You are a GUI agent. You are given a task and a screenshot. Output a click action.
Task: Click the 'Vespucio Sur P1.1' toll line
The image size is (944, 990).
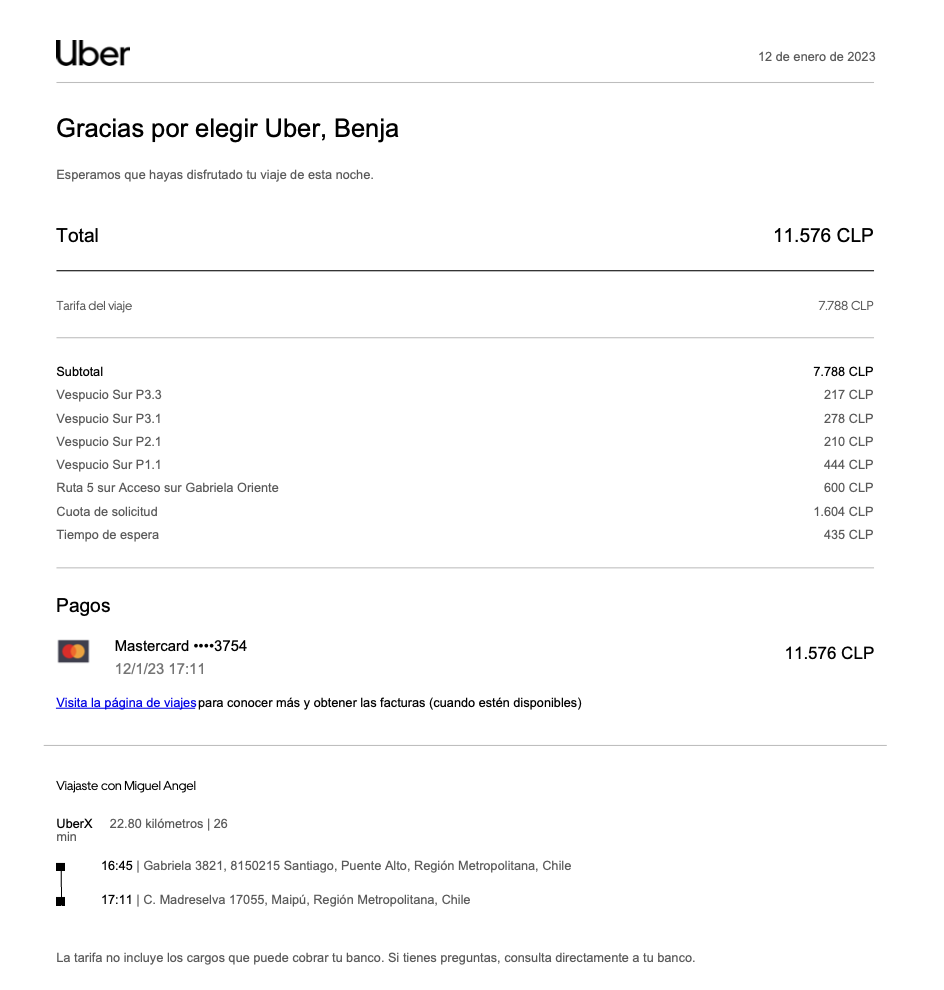pyautogui.click(x=109, y=465)
